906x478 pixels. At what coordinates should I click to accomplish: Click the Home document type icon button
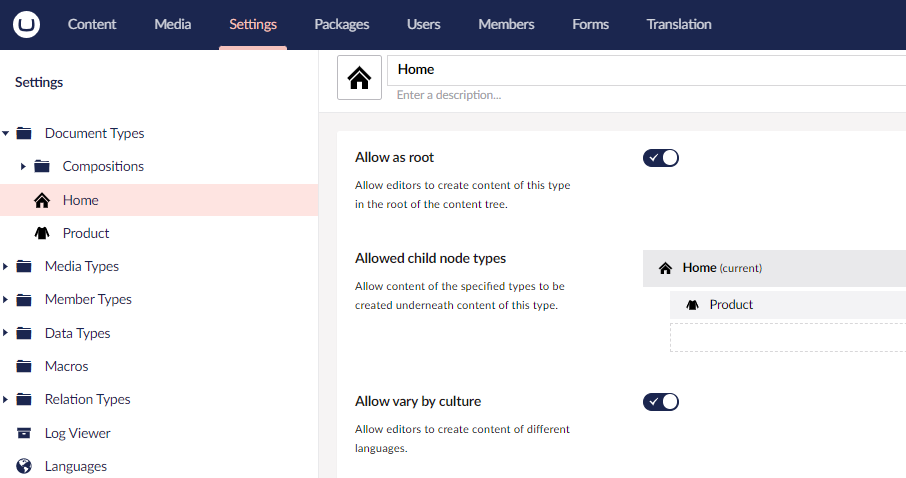pos(359,77)
